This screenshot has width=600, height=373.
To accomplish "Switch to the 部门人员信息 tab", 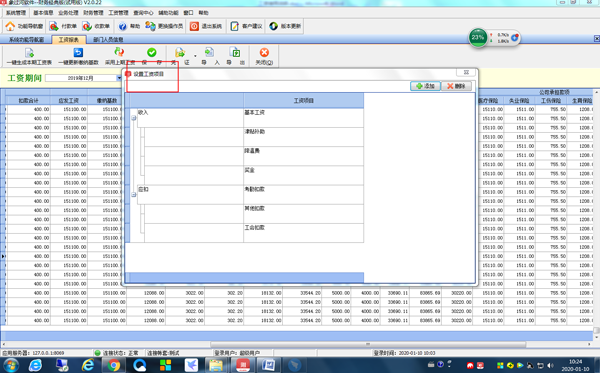I will click(x=108, y=39).
